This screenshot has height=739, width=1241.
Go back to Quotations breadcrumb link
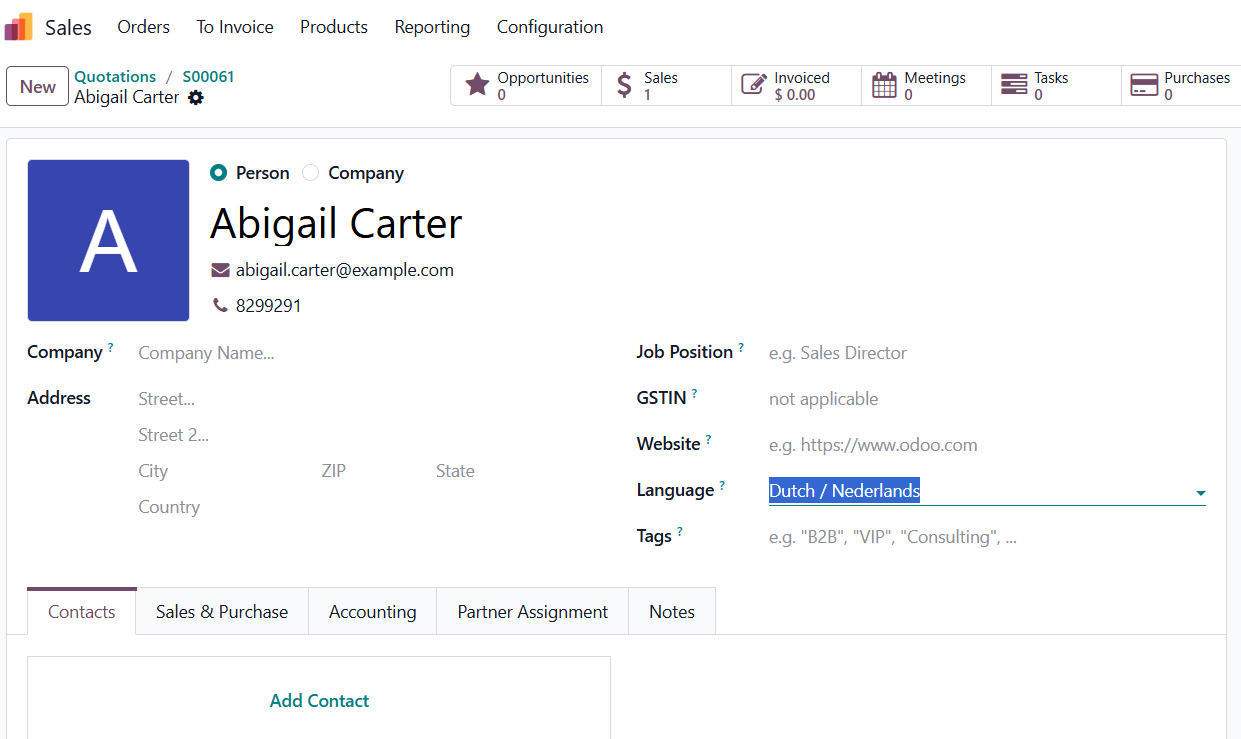pos(115,77)
